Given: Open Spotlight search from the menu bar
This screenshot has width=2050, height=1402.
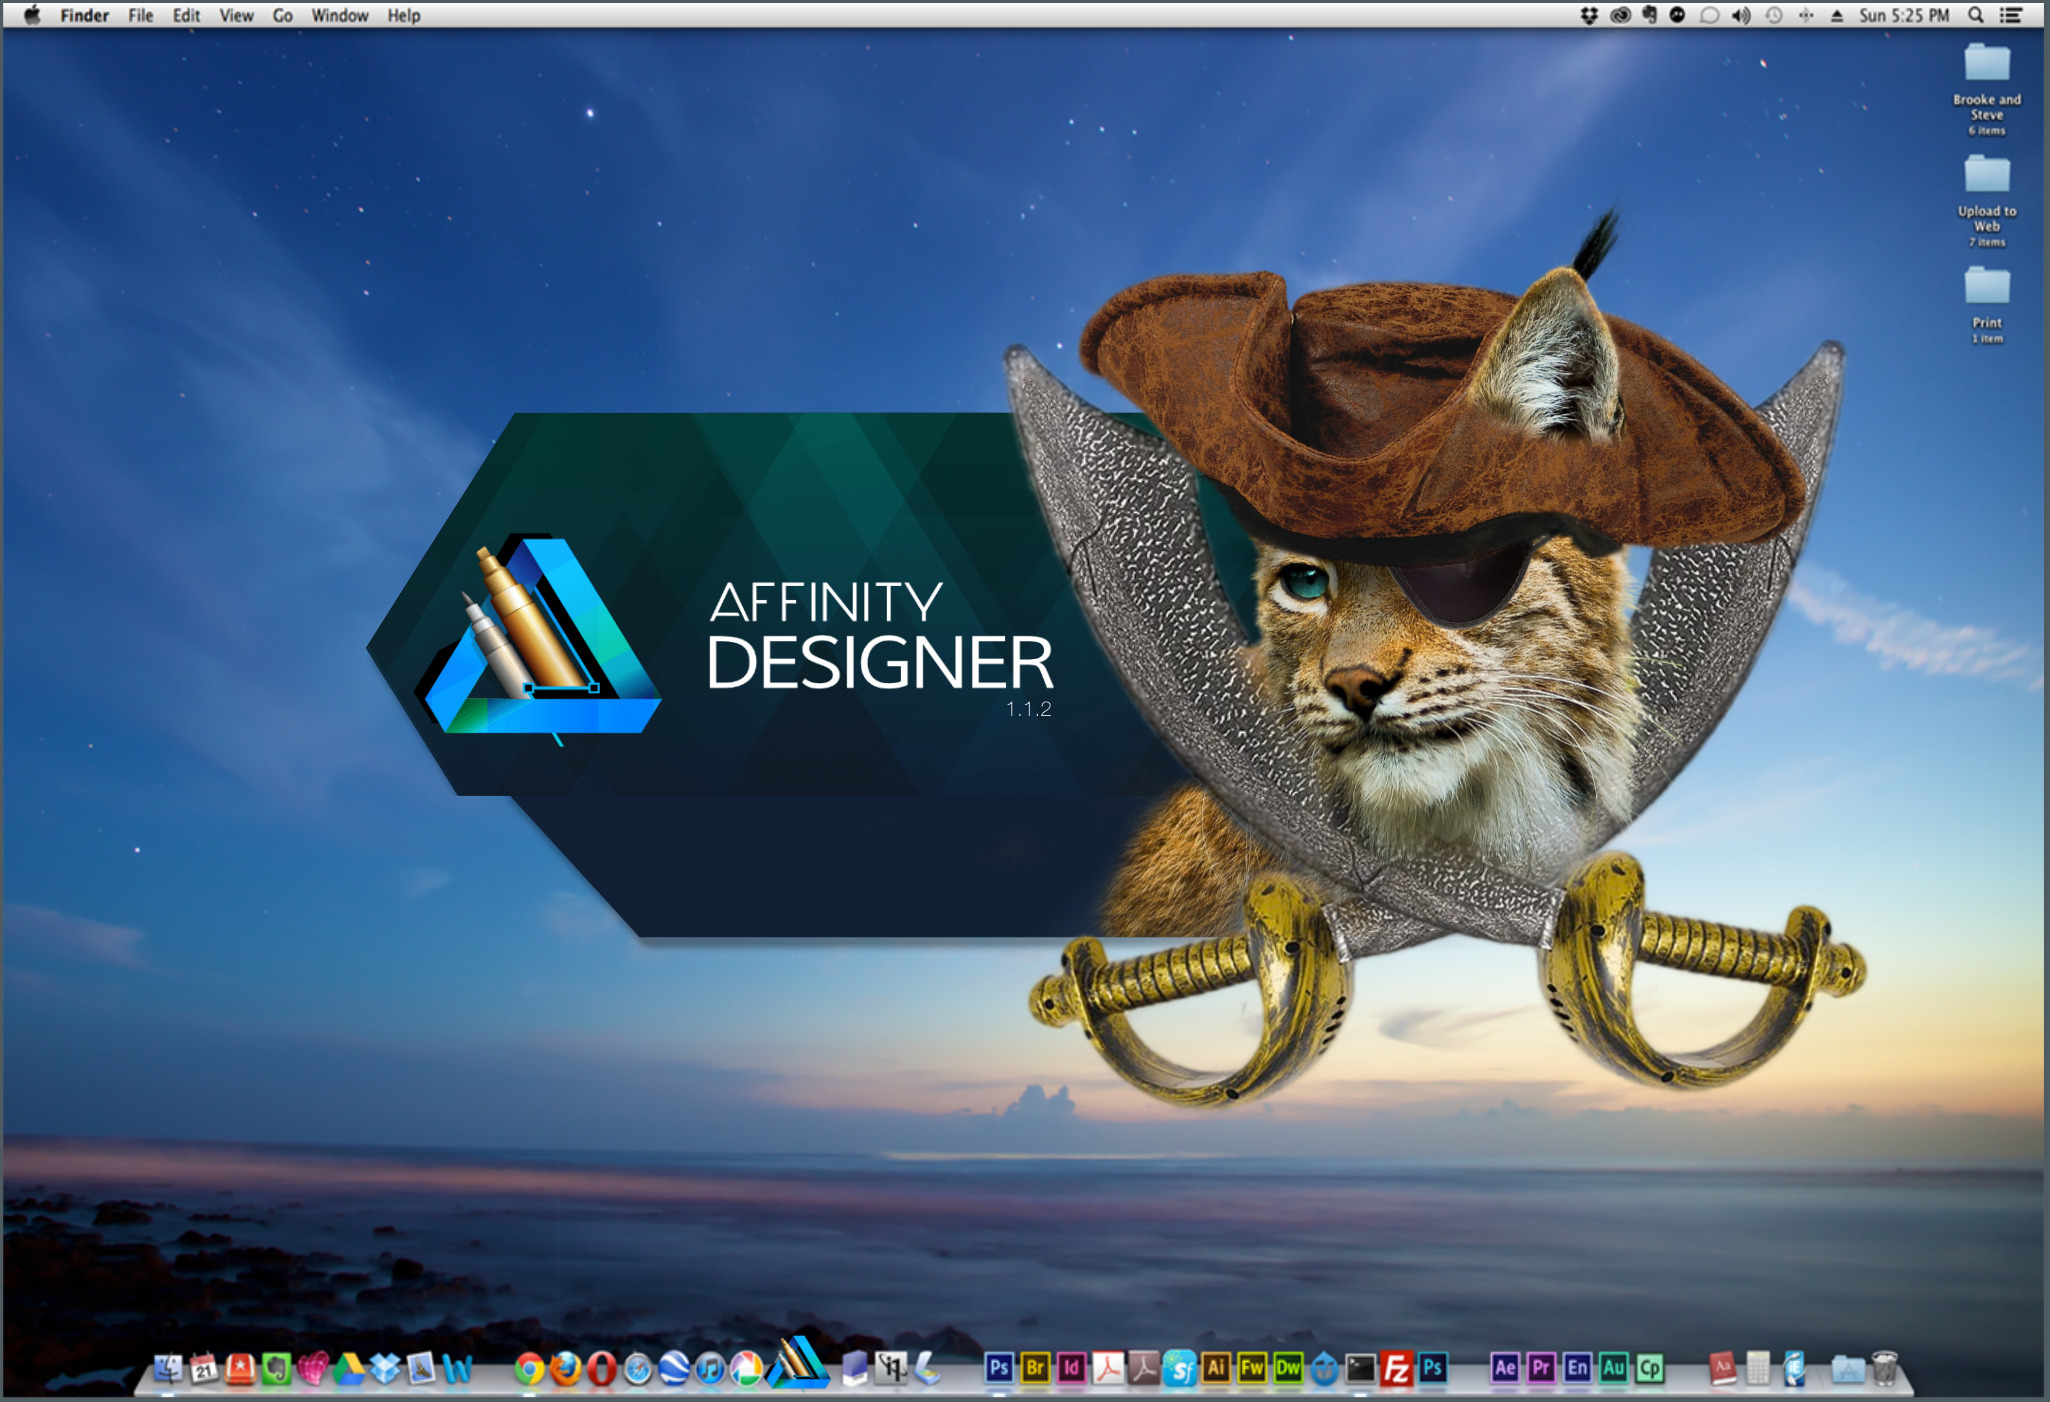Looking at the screenshot, I should (1975, 15).
